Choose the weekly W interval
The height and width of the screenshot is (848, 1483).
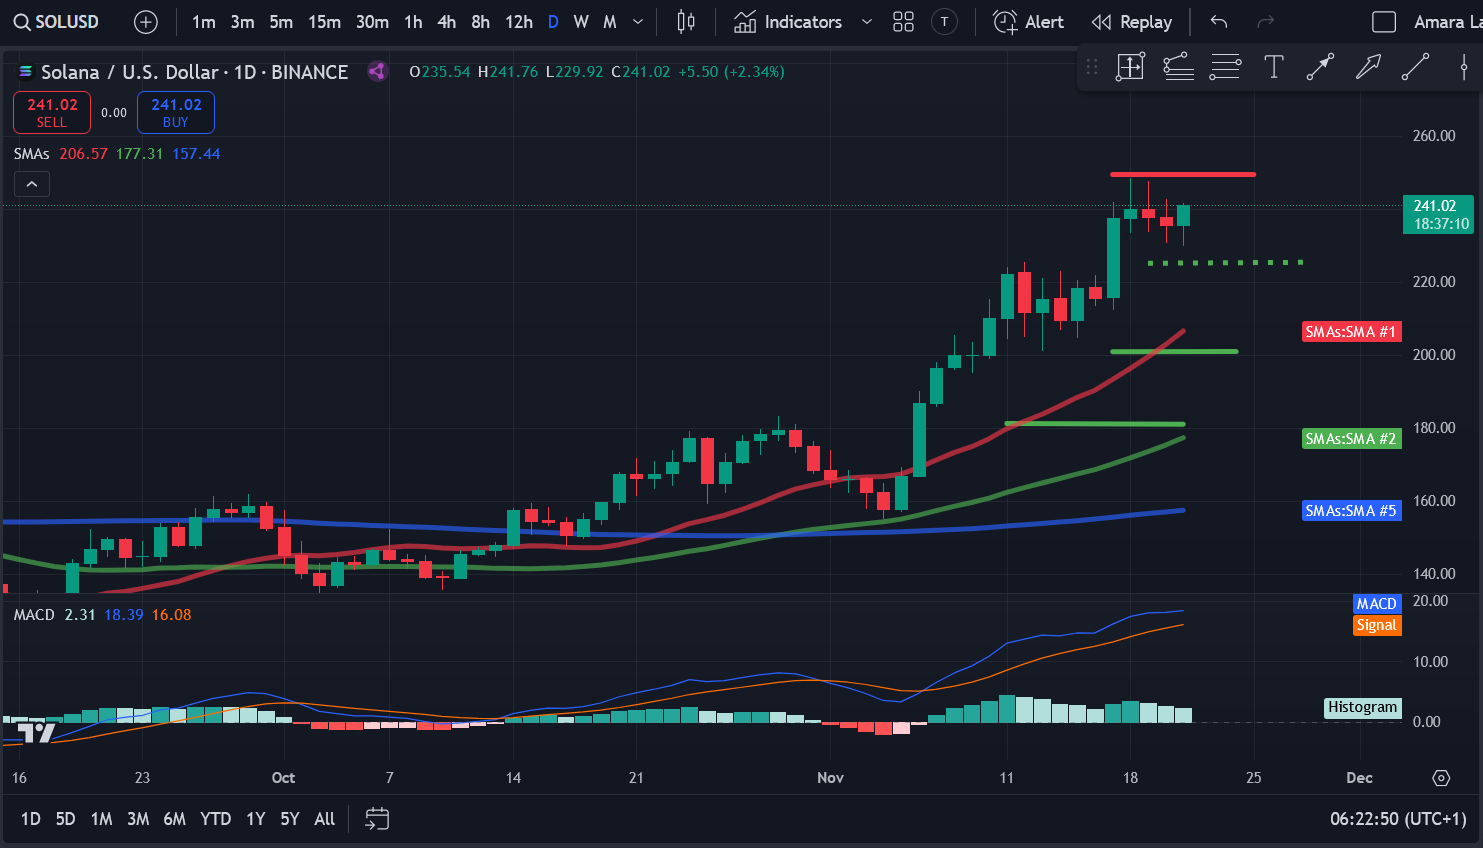[x=581, y=22]
